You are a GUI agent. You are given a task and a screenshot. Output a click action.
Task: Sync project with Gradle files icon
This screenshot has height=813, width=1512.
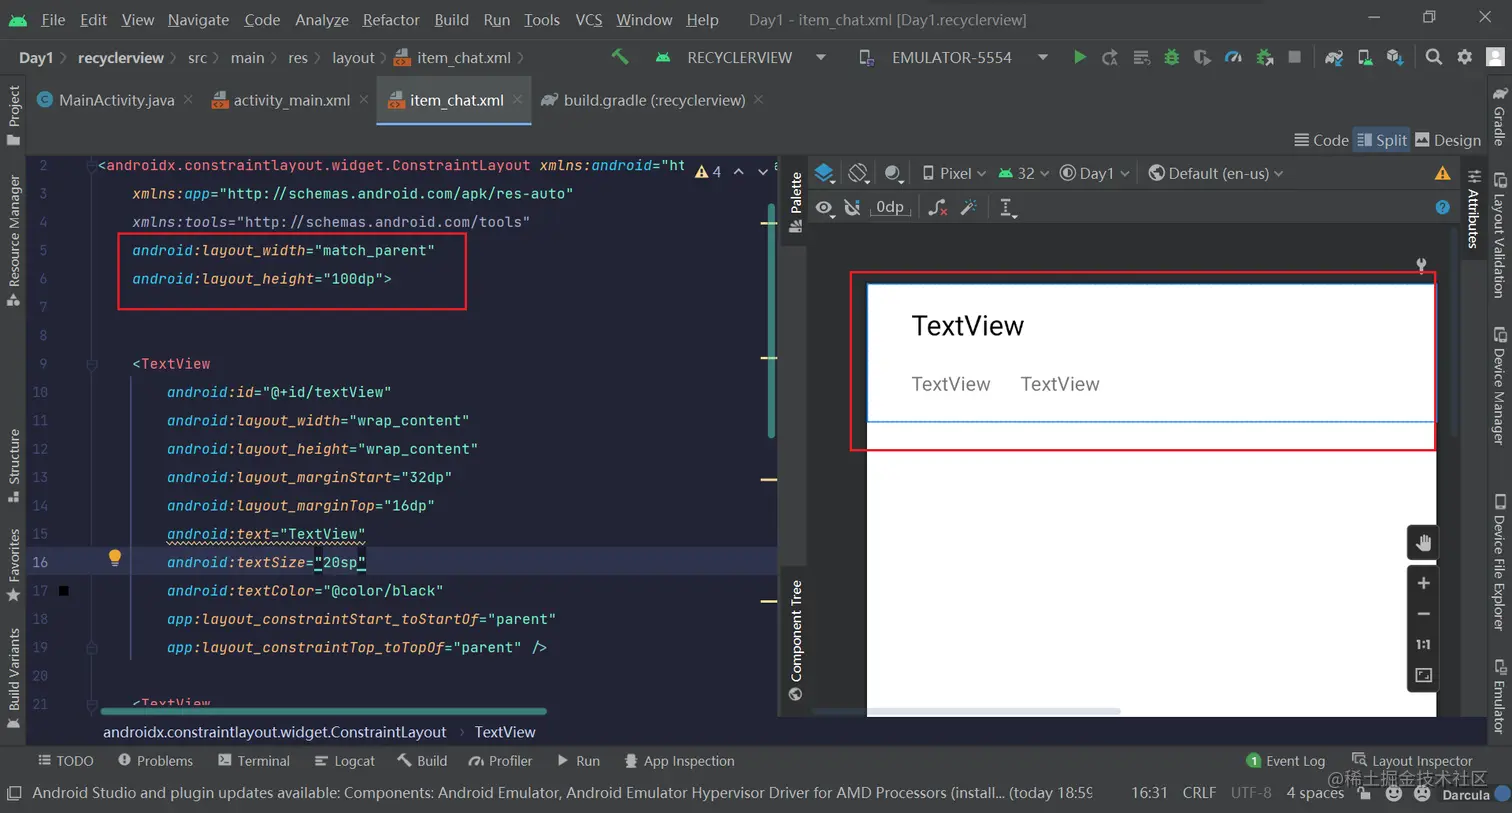pyautogui.click(x=1334, y=58)
